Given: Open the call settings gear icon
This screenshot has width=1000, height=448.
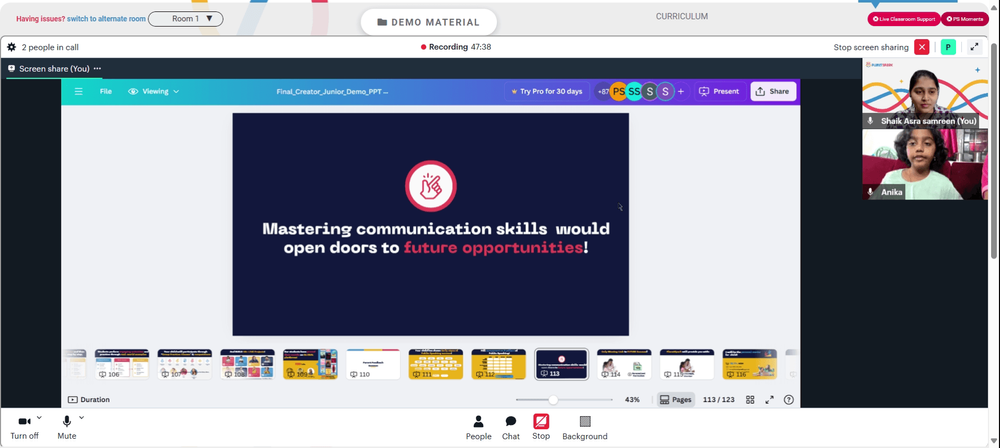Looking at the screenshot, I should tap(11, 47).
